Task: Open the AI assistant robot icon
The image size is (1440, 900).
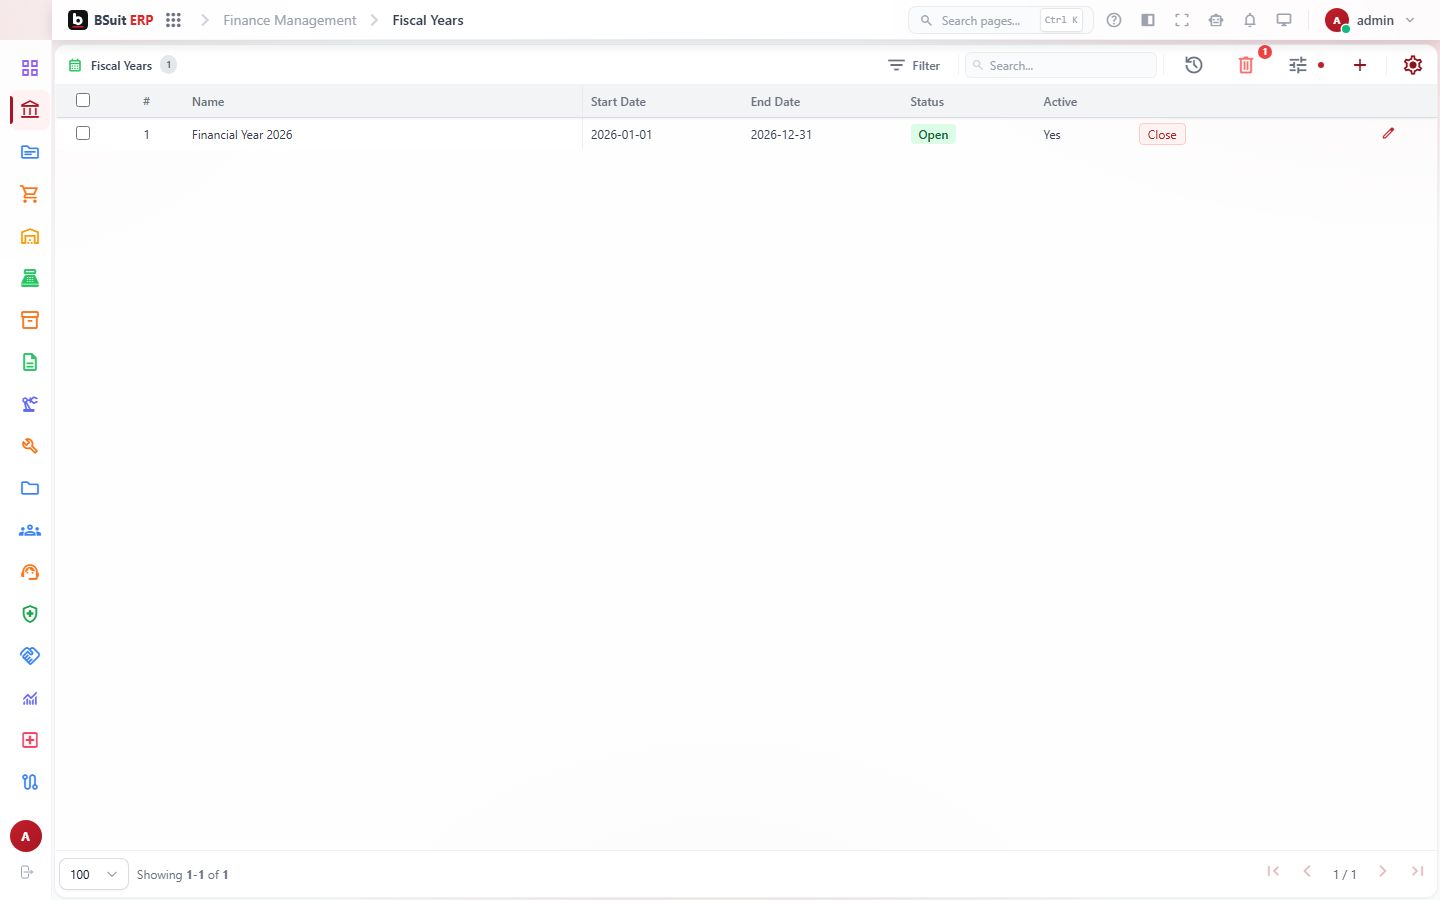Action: tap(1216, 20)
